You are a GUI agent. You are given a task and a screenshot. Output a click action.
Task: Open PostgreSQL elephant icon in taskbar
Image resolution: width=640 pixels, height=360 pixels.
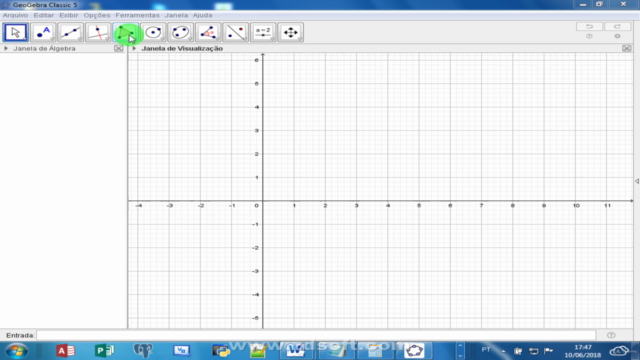(x=143, y=351)
